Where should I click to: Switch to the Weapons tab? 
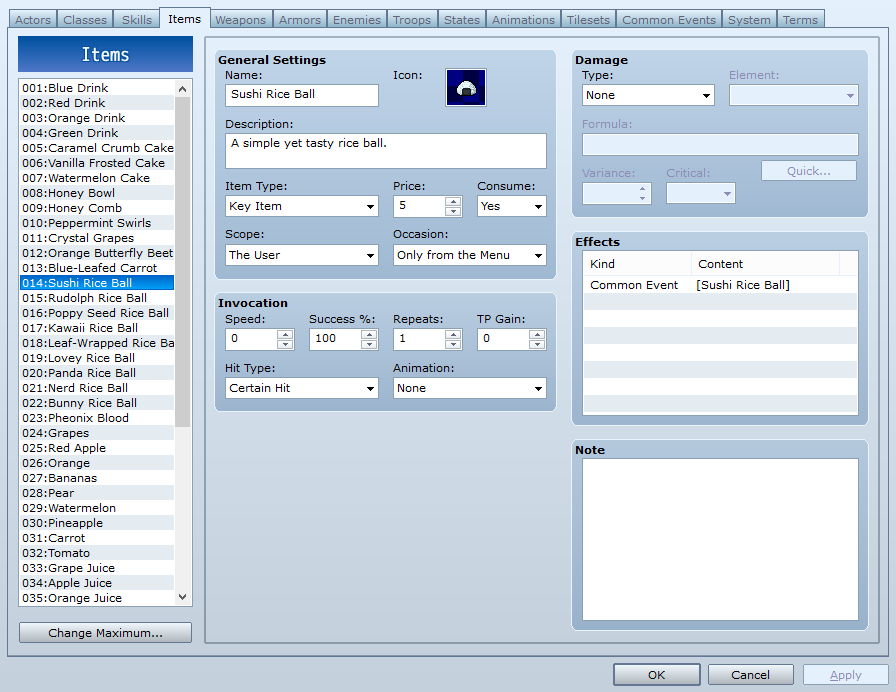(x=240, y=18)
